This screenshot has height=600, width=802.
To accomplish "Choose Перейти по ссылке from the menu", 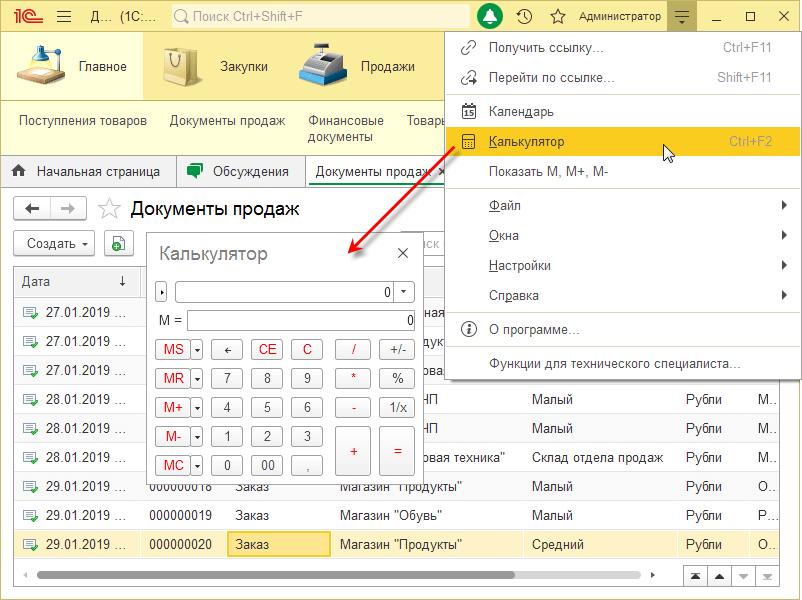I will 623,78.
